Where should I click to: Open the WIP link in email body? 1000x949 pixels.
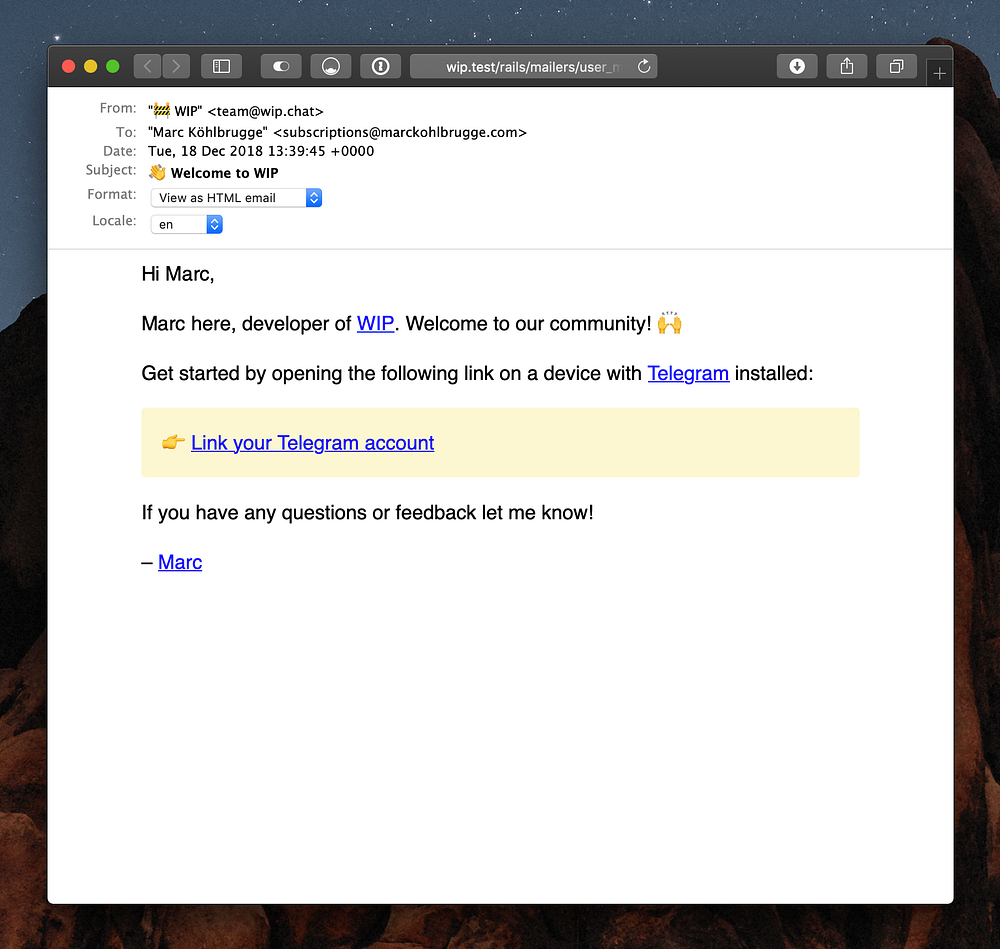[375, 323]
